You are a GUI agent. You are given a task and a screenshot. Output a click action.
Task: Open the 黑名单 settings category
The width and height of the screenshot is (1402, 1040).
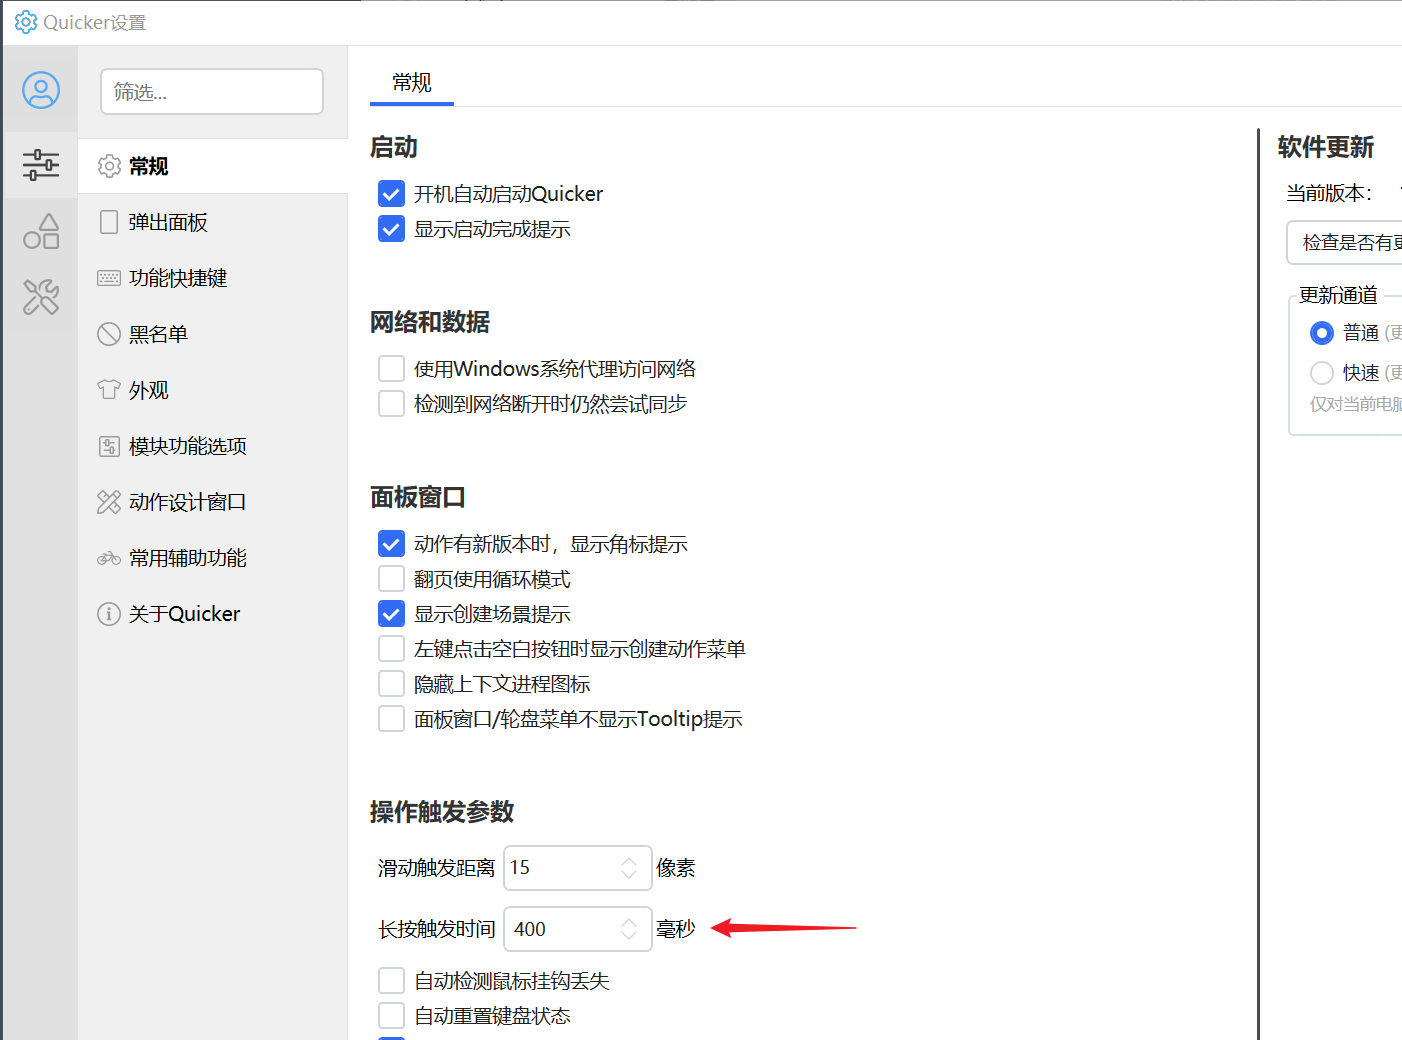click(213, 334)
